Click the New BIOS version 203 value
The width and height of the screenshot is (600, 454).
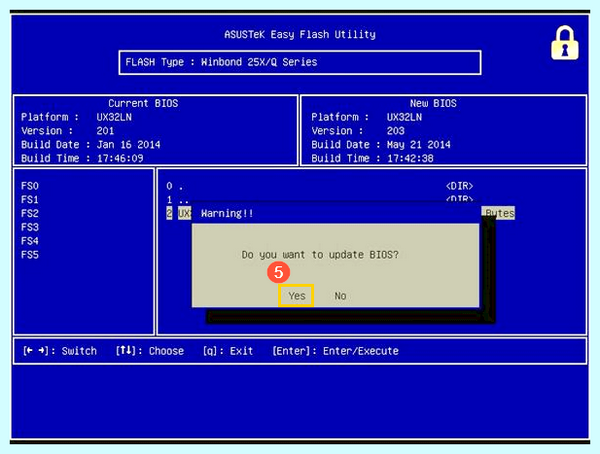[395, 131]
